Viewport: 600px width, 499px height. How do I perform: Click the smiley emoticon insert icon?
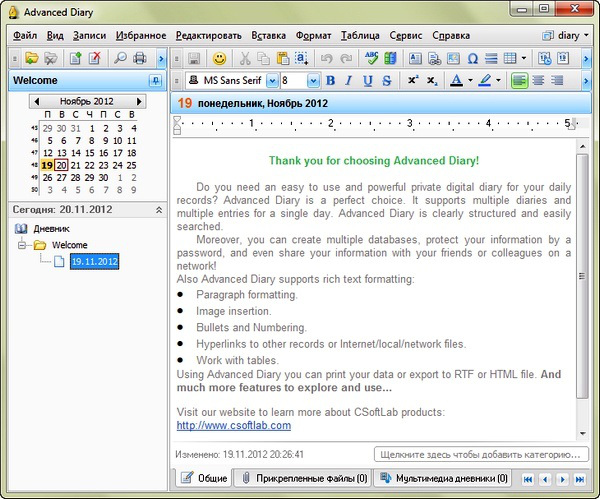(219, 58)
